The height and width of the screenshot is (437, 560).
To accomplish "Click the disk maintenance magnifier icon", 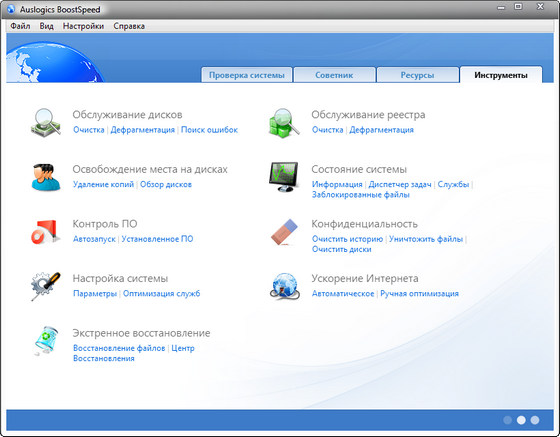I will 46,122.
